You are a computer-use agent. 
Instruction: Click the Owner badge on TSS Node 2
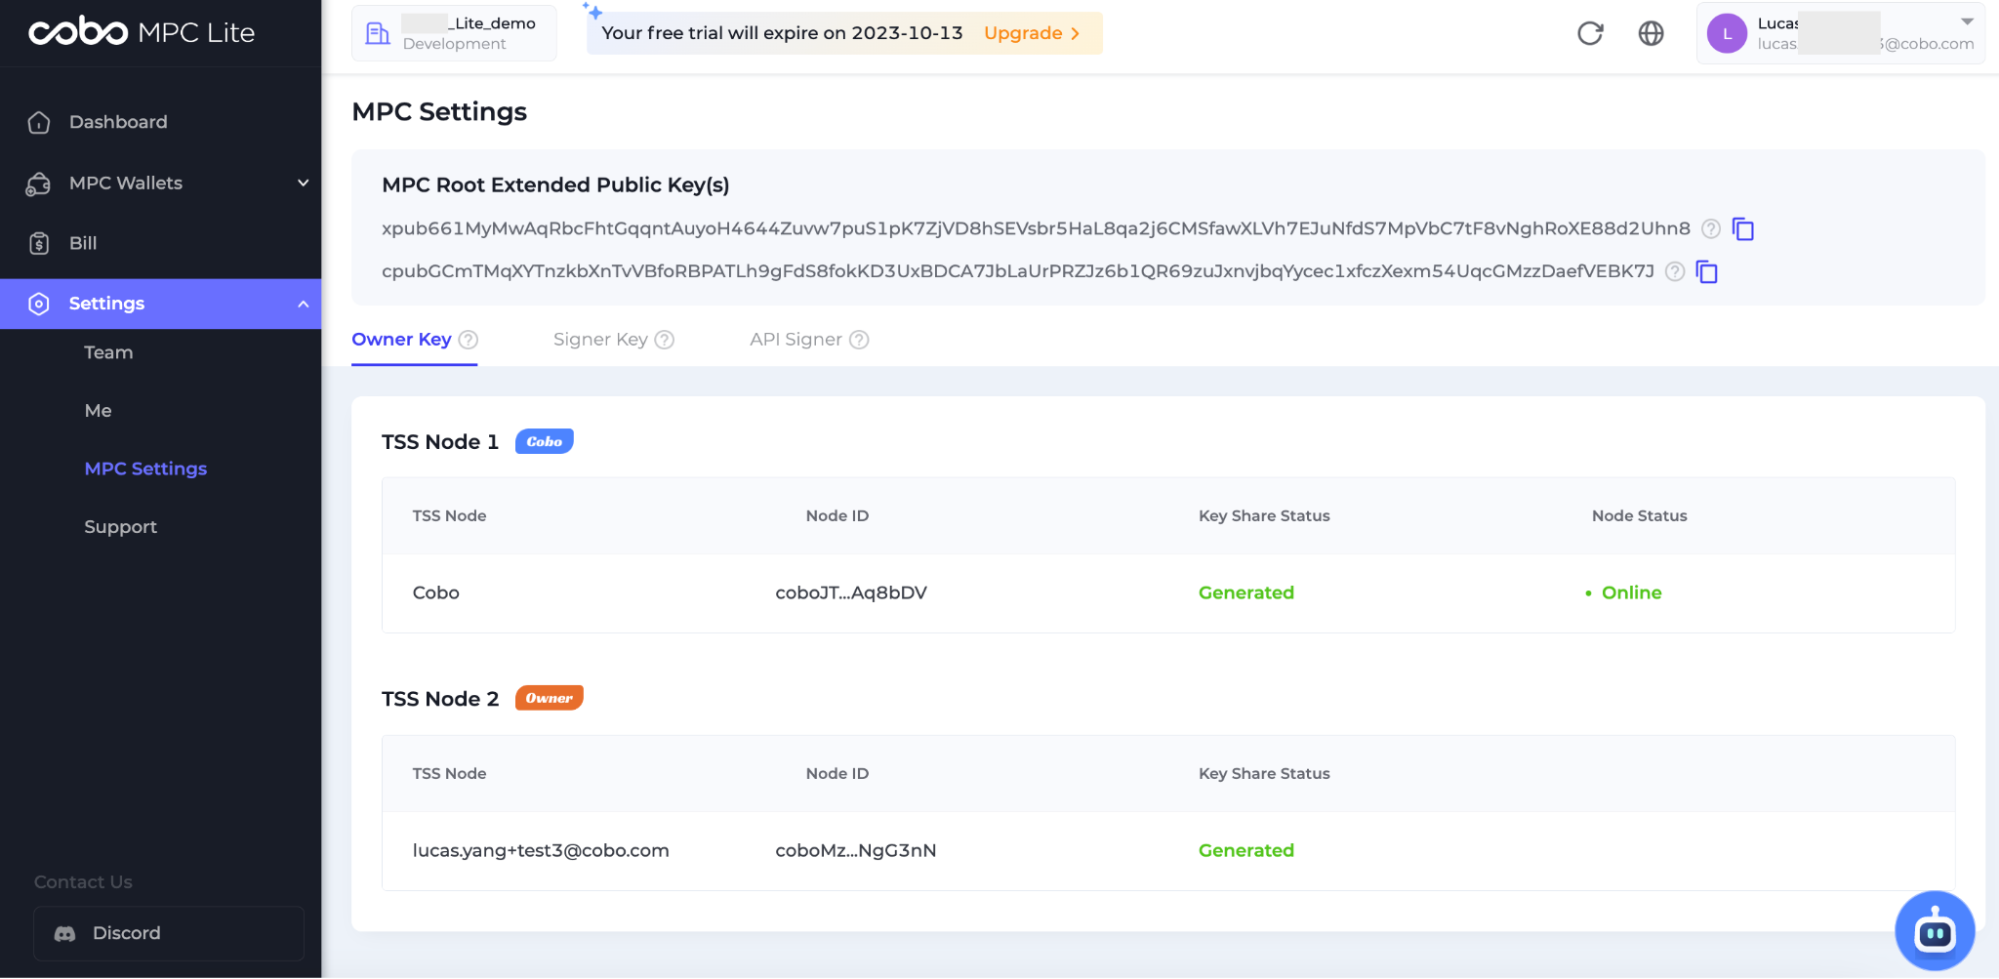[x=549, y=698]
